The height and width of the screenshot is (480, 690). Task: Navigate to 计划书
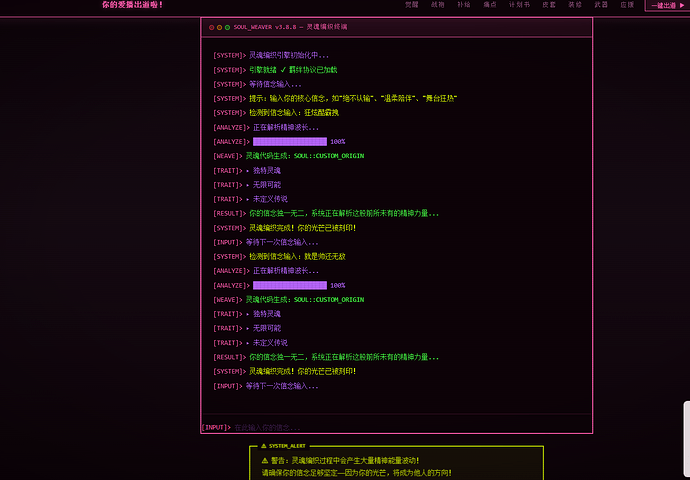[x=519, y=5]
